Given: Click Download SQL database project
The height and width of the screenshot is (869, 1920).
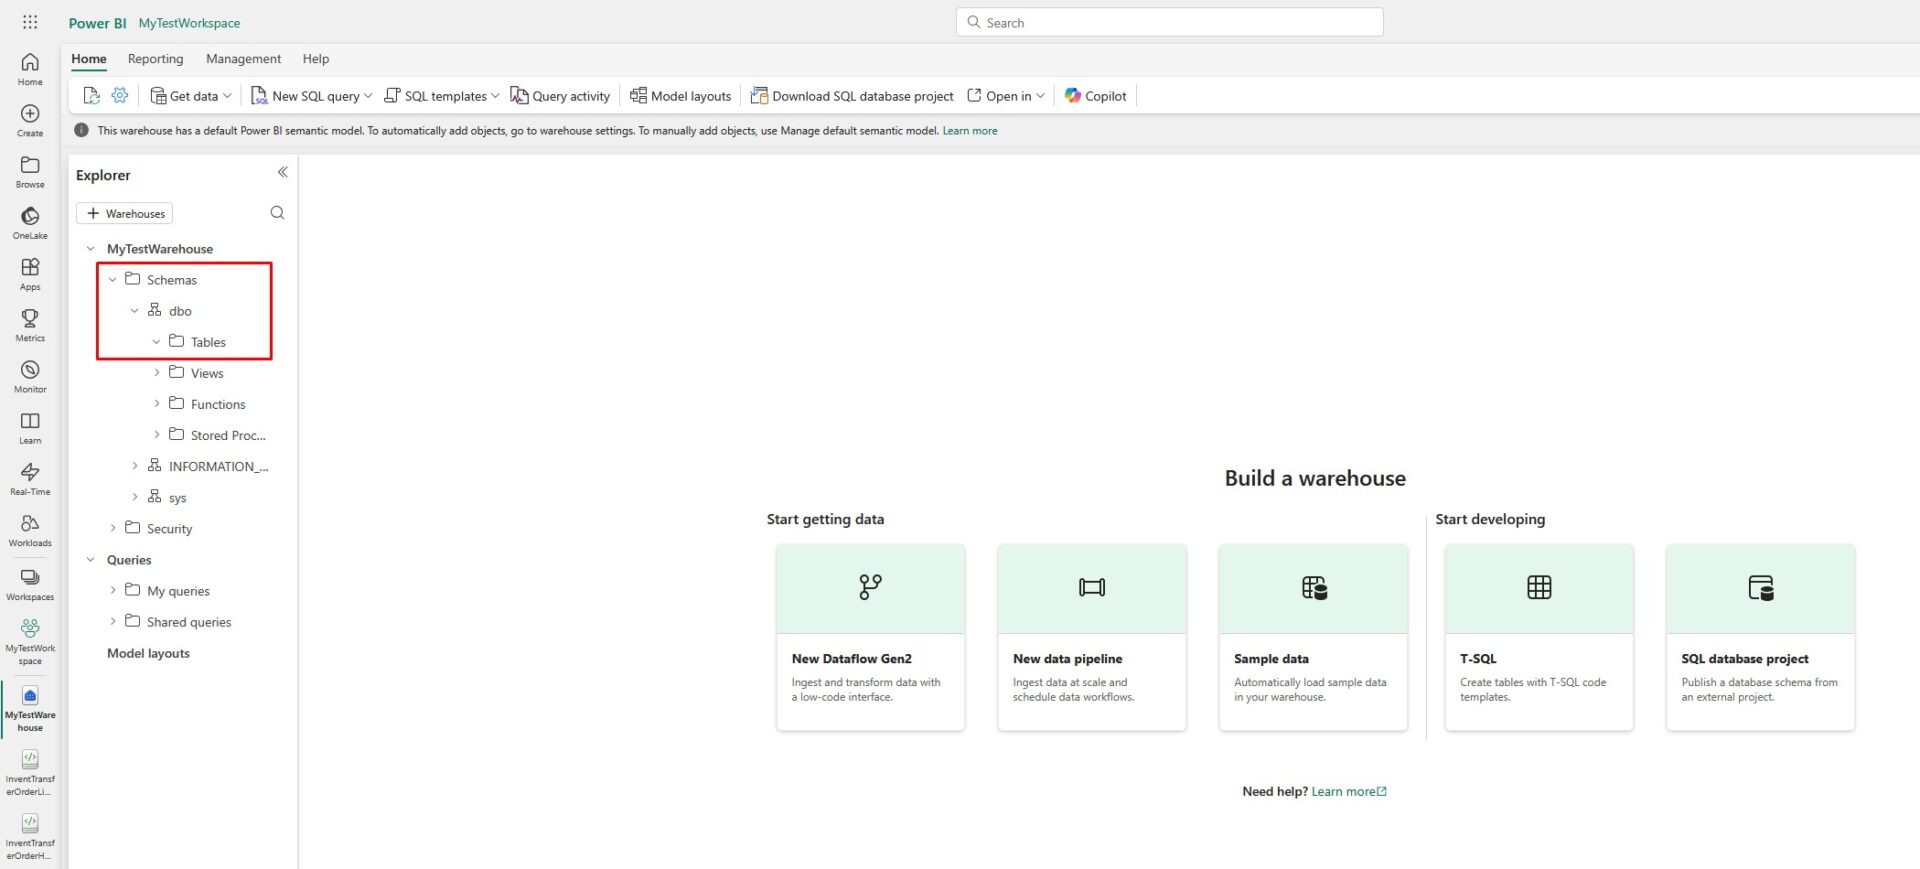Looking at the screenshot, I should tap(852, 95).
